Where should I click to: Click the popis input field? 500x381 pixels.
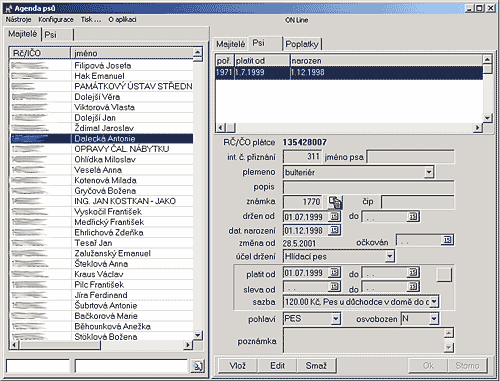tap(368, 187)
